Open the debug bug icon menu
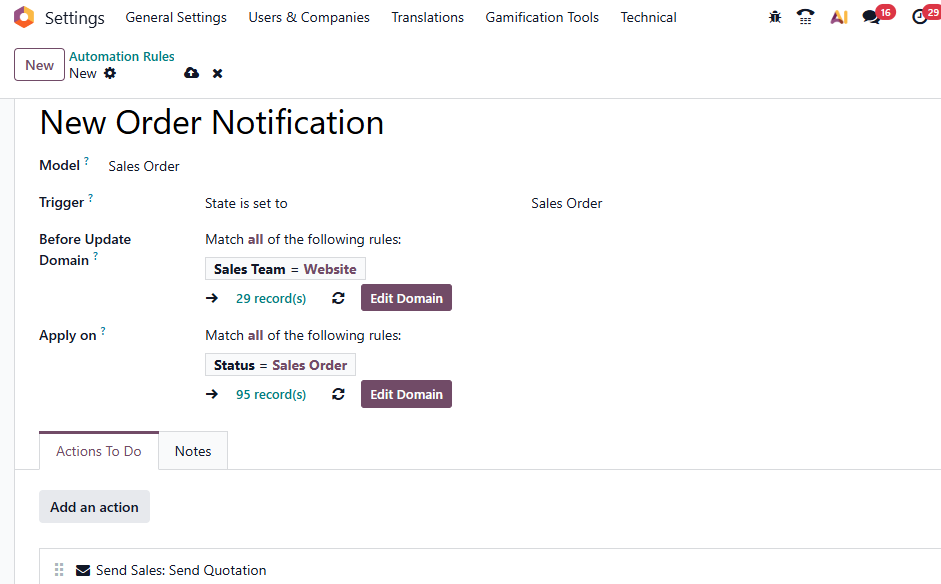 774,17
